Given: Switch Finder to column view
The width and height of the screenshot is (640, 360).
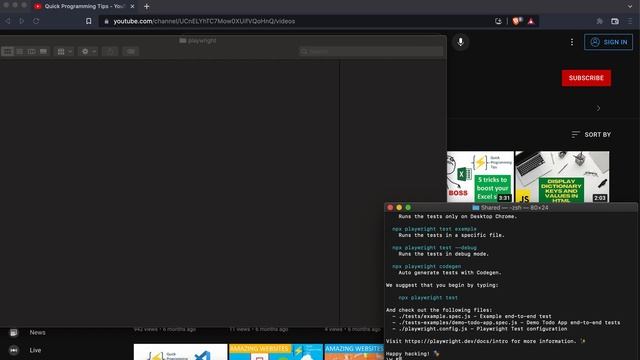Looking at the screenshot, I should [31, 51].
